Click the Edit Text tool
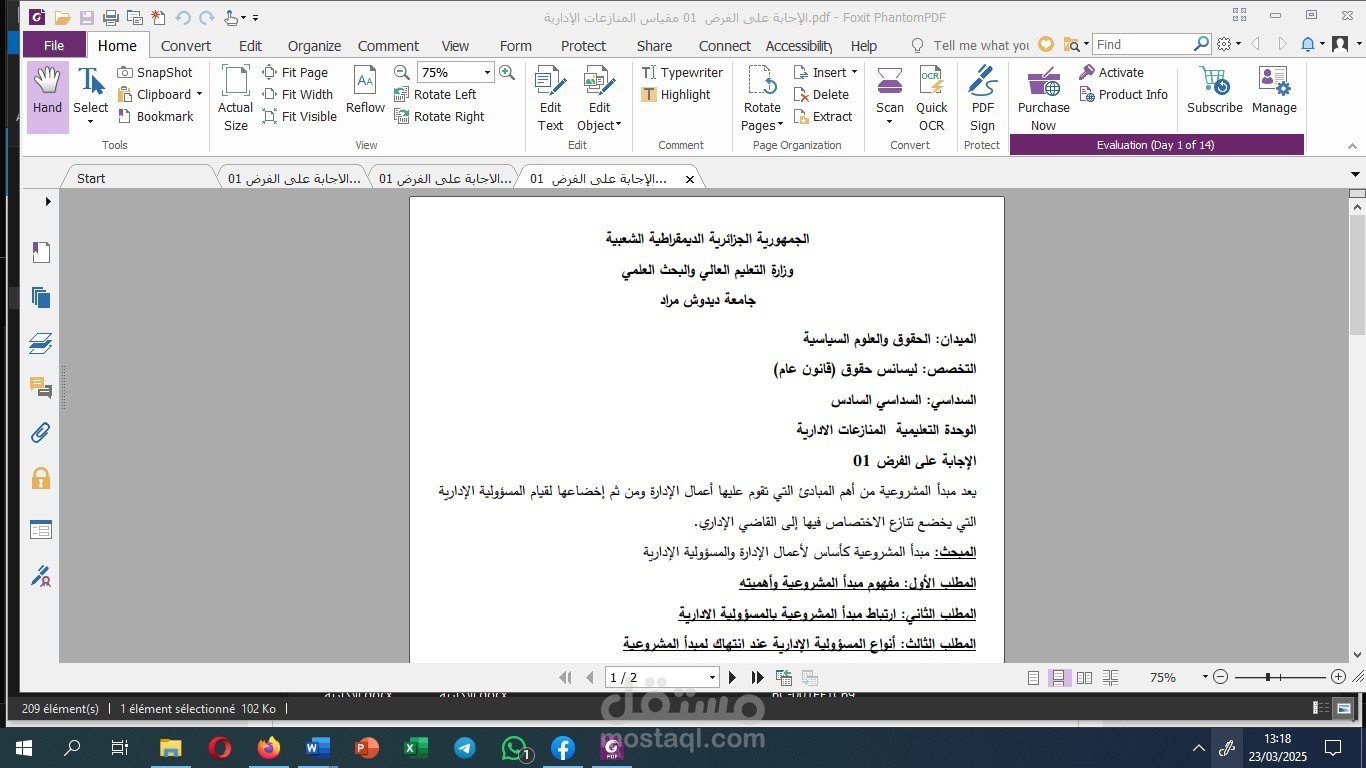 coord(550,97)
